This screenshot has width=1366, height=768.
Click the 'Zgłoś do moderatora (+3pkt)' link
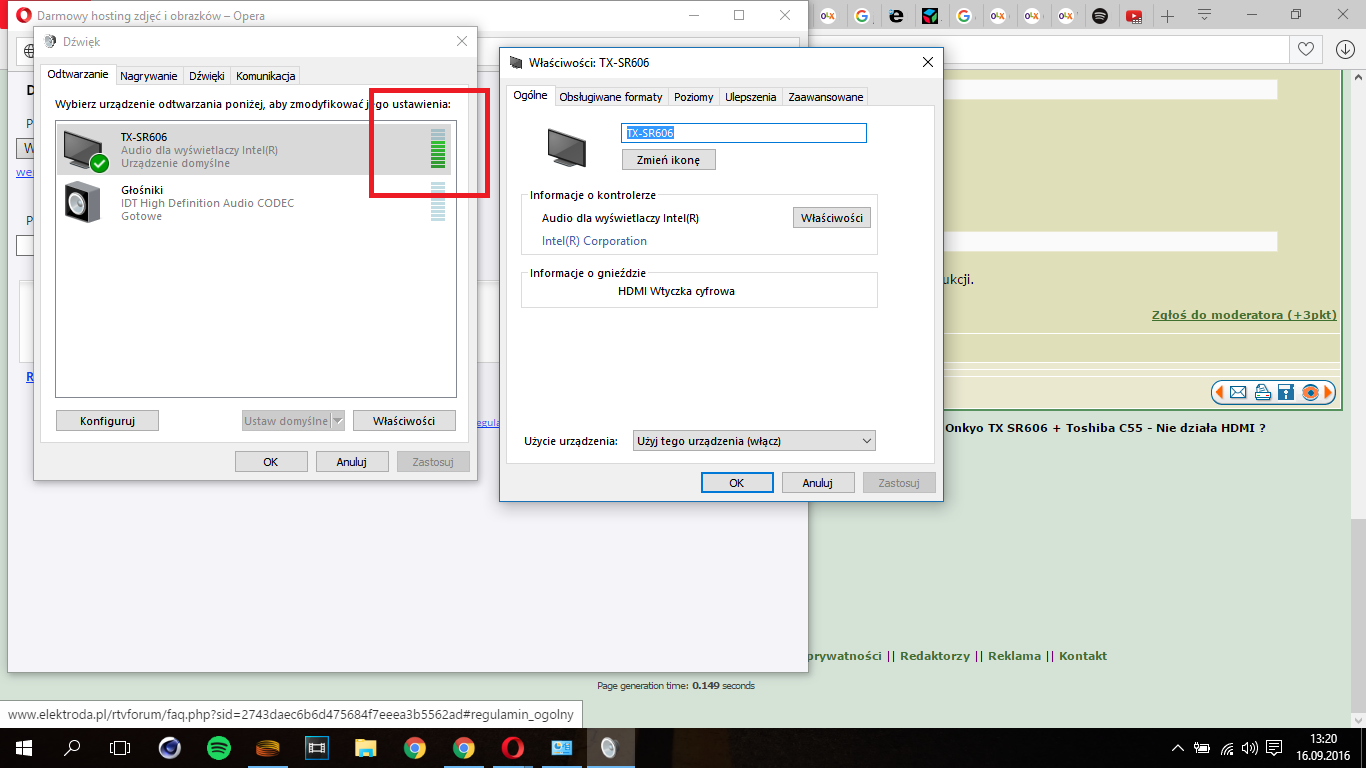1244,315
